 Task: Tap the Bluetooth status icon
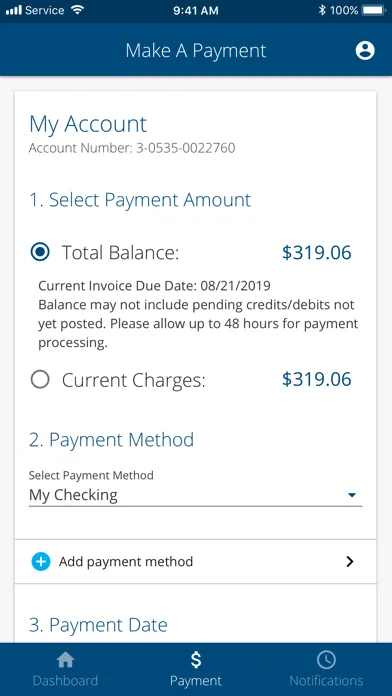[x=322, y=10]
